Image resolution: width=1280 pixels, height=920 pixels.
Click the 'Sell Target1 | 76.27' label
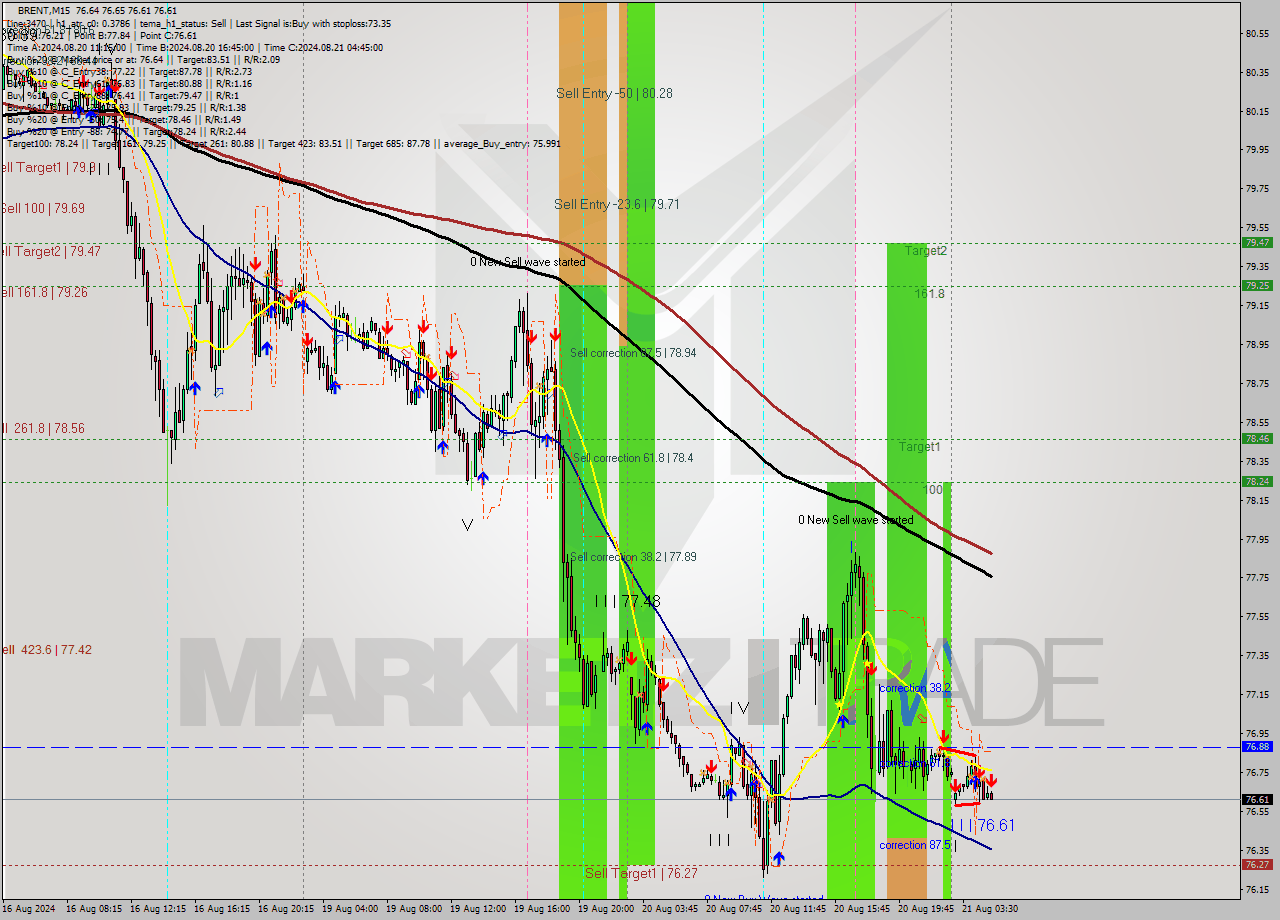click(x=641, y=873)
